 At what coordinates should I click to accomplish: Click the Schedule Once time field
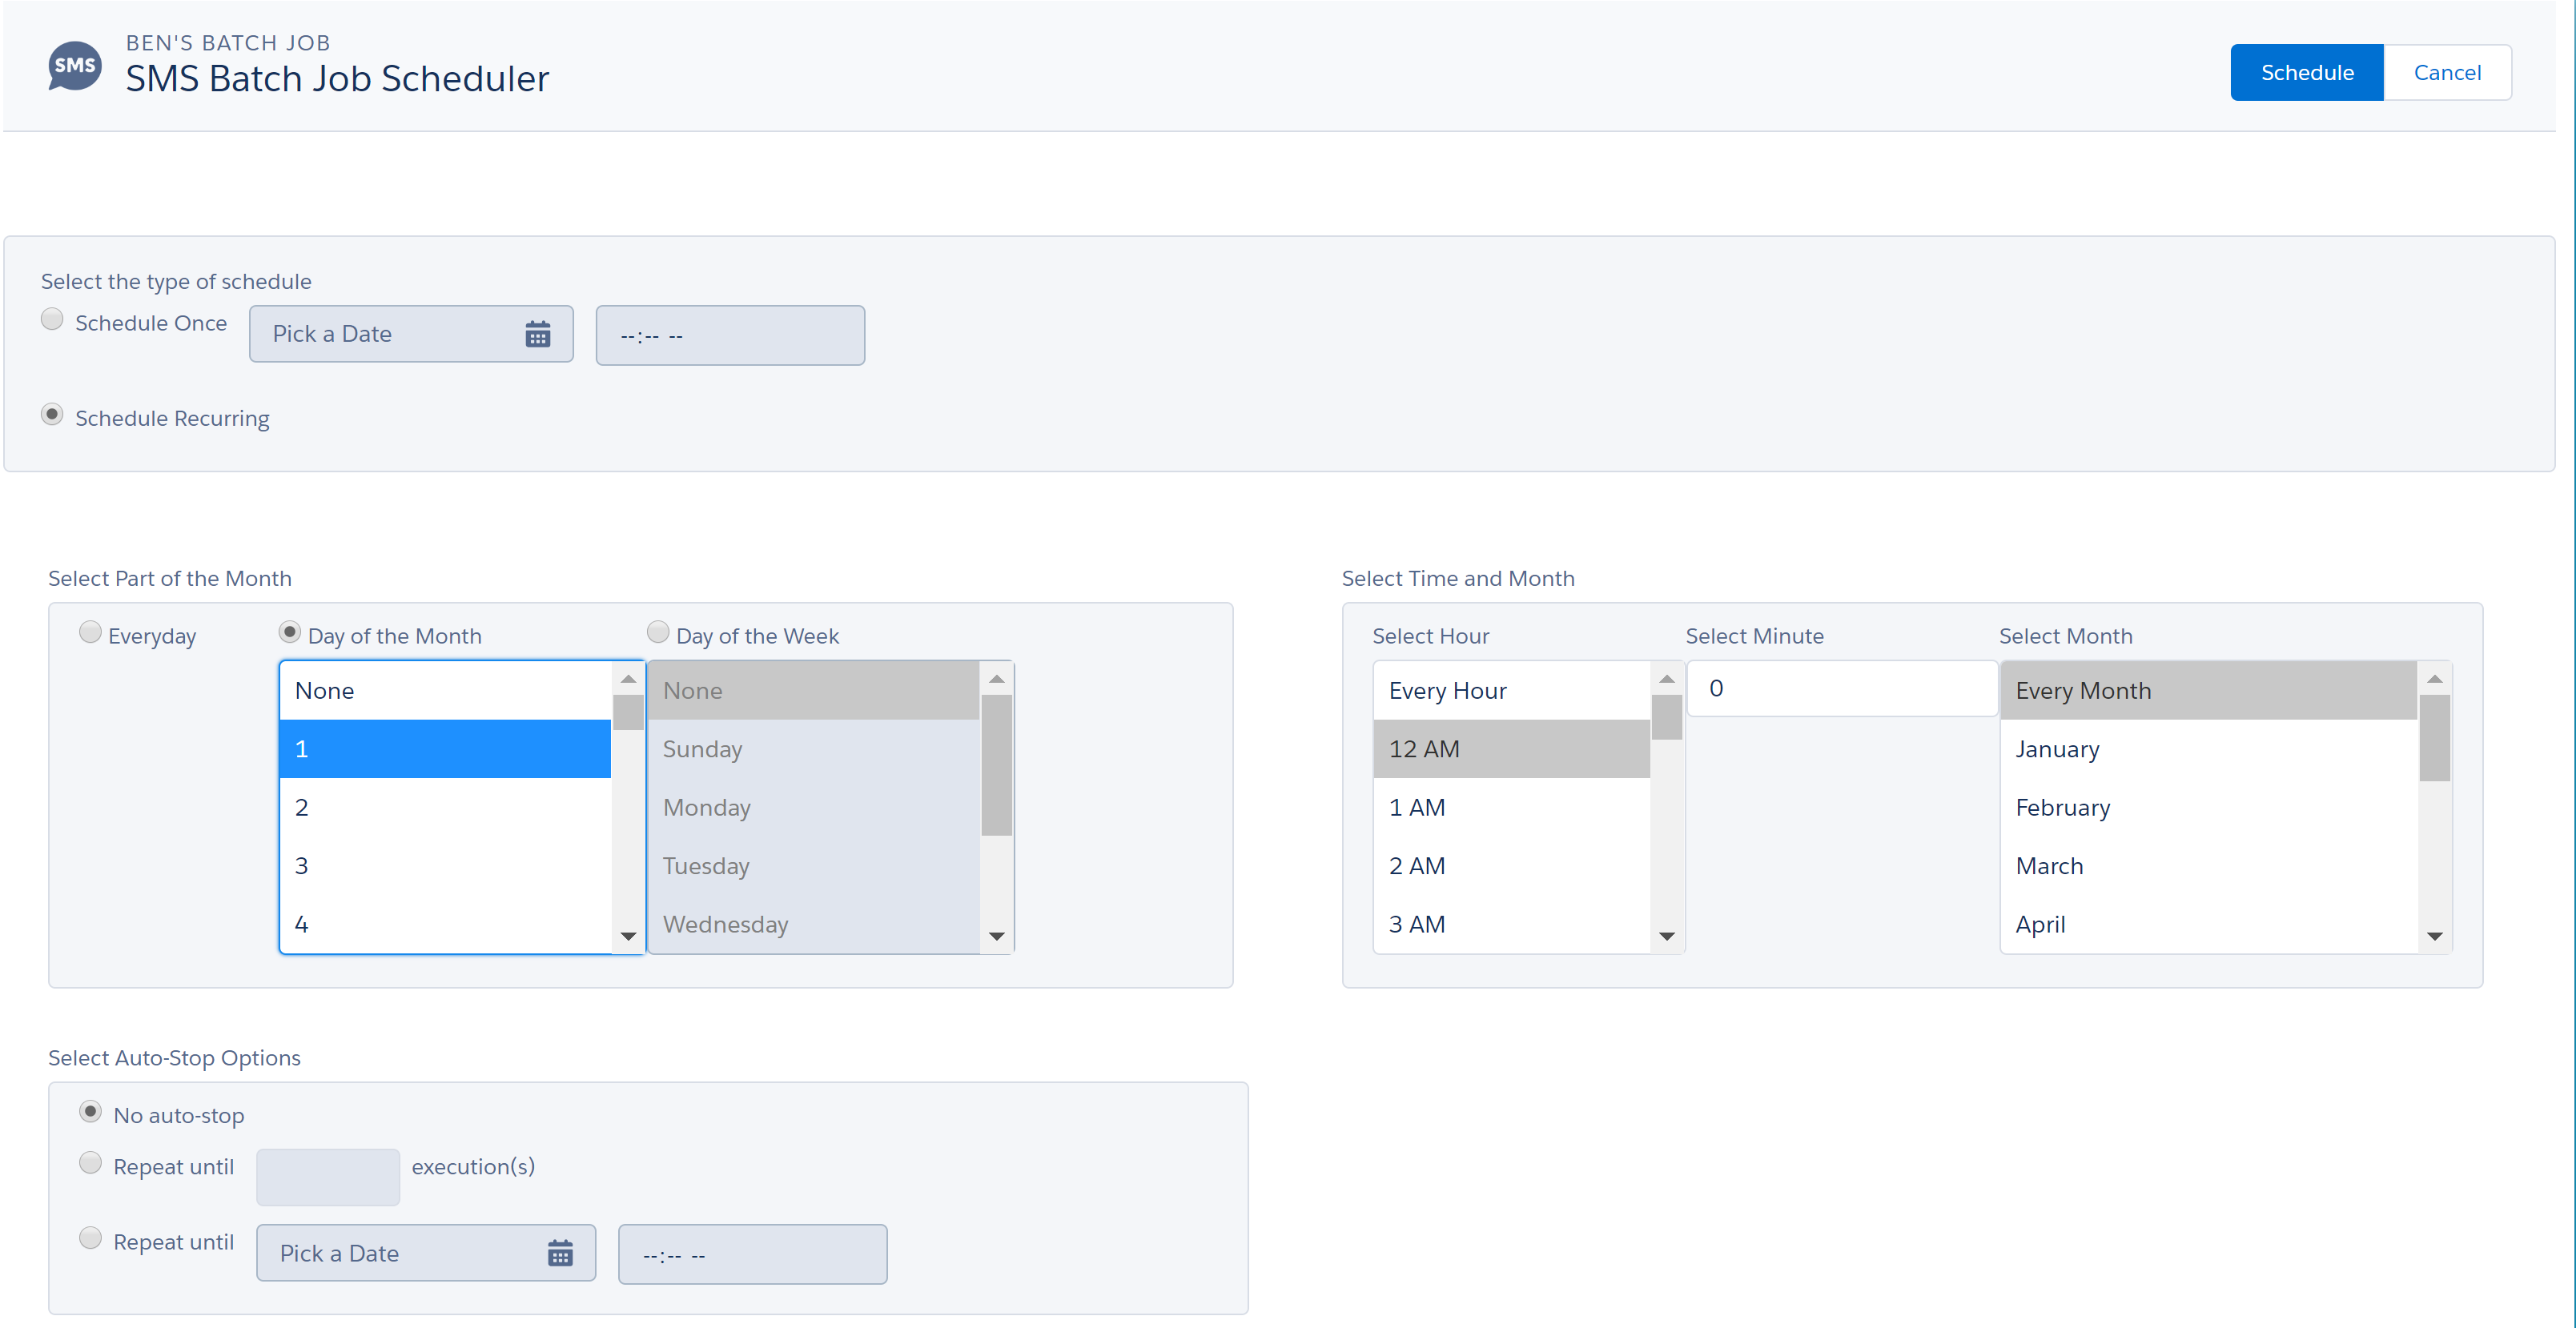click(730, 336)
